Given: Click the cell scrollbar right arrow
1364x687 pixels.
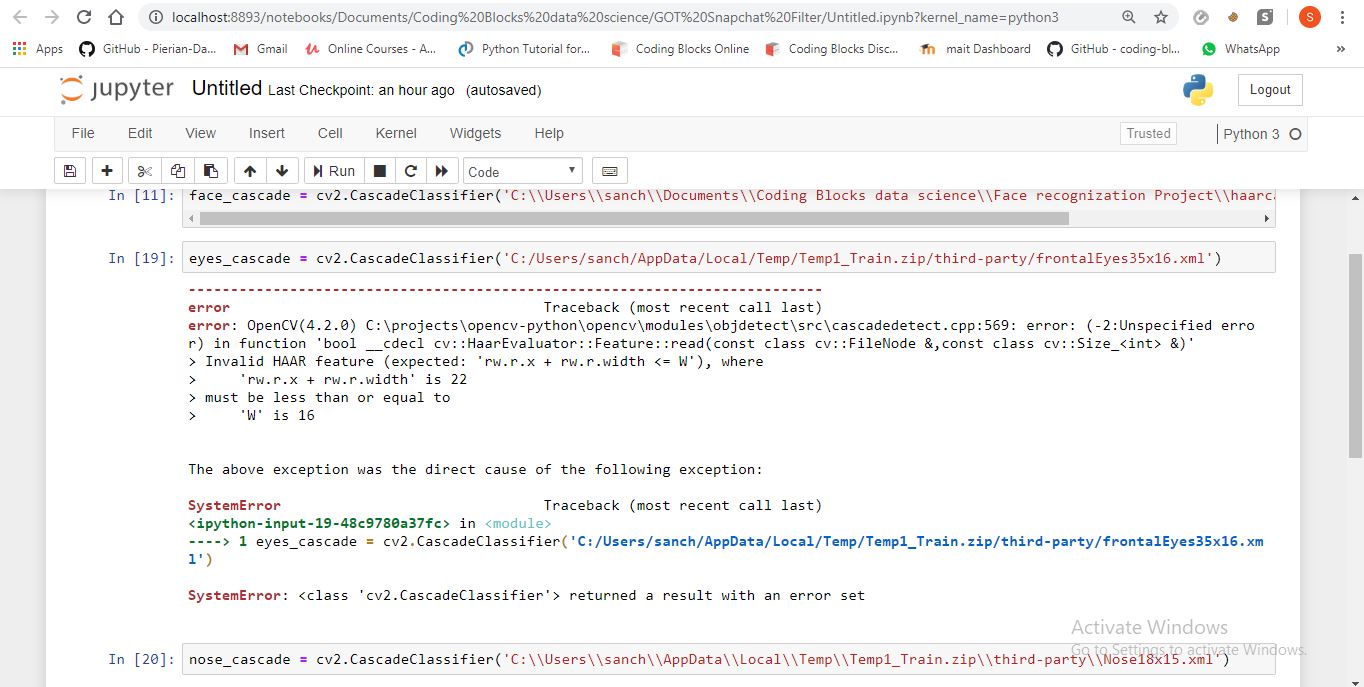Looking at the screenshot, I should 1266,218.
